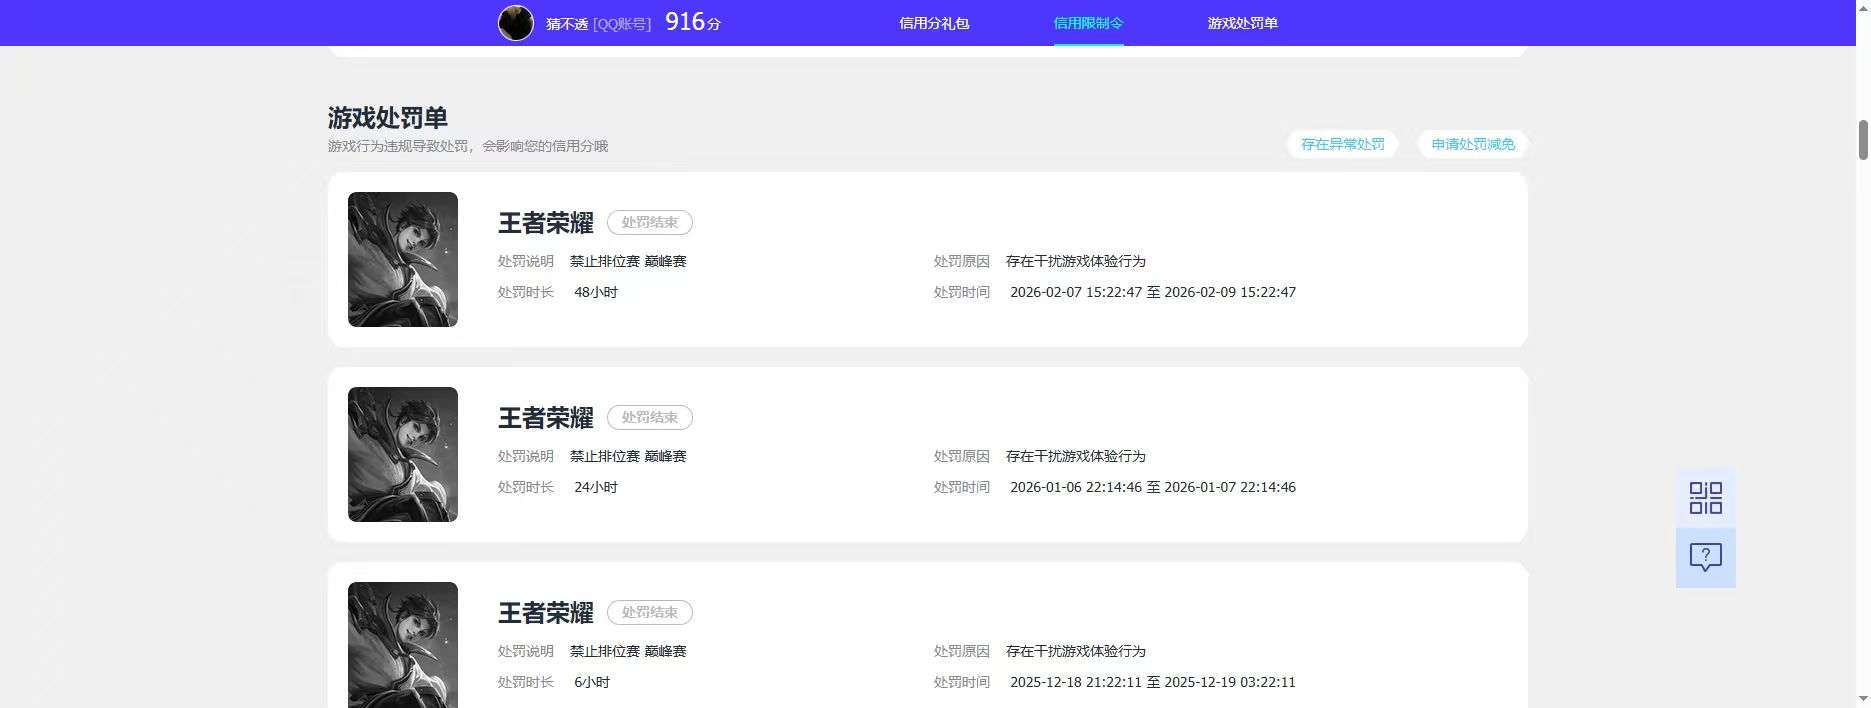Click the 处罚结束 badge on the 24小时 record
The width and height of the screenshot is (1871, 708).
650,417
